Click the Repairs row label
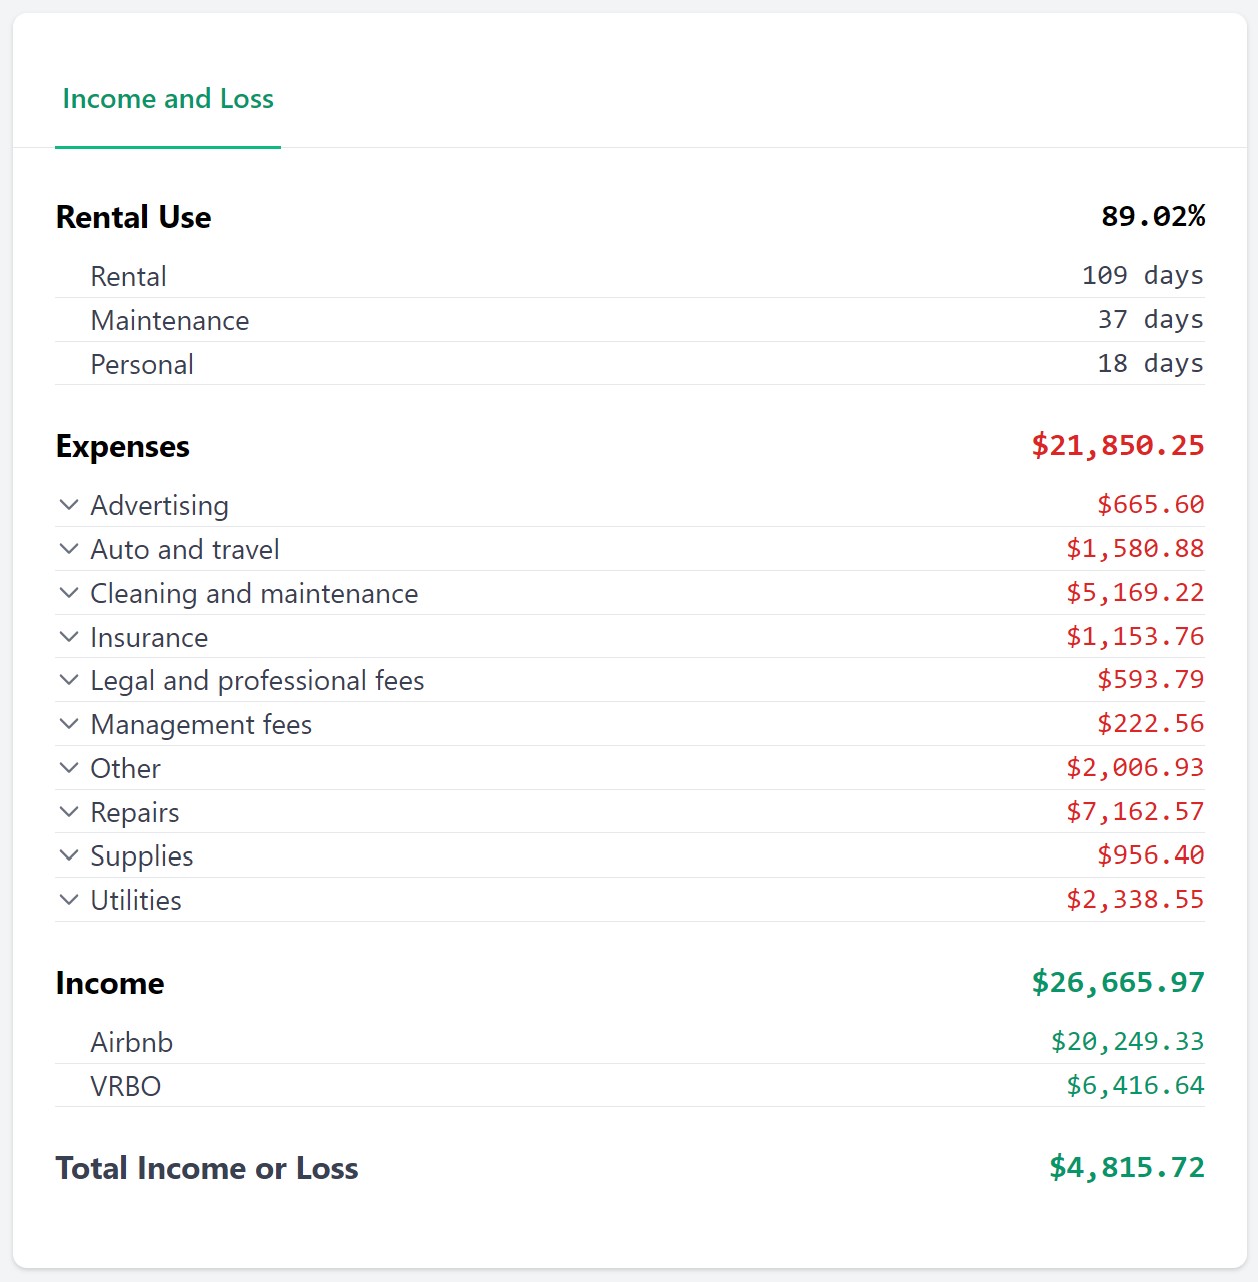The height and width of the screenshot is (1282, 1258). pyautogui.click(x=135, y=812)
